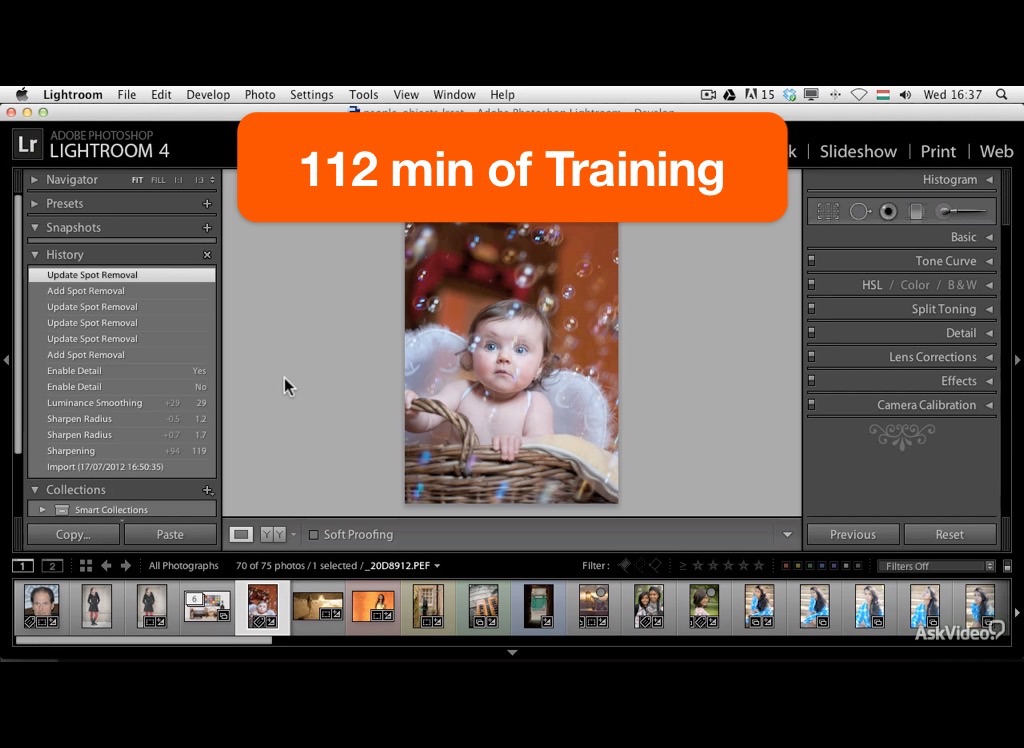
Task: Select the Luminance Smoothing history step
Action: [95, 403]
